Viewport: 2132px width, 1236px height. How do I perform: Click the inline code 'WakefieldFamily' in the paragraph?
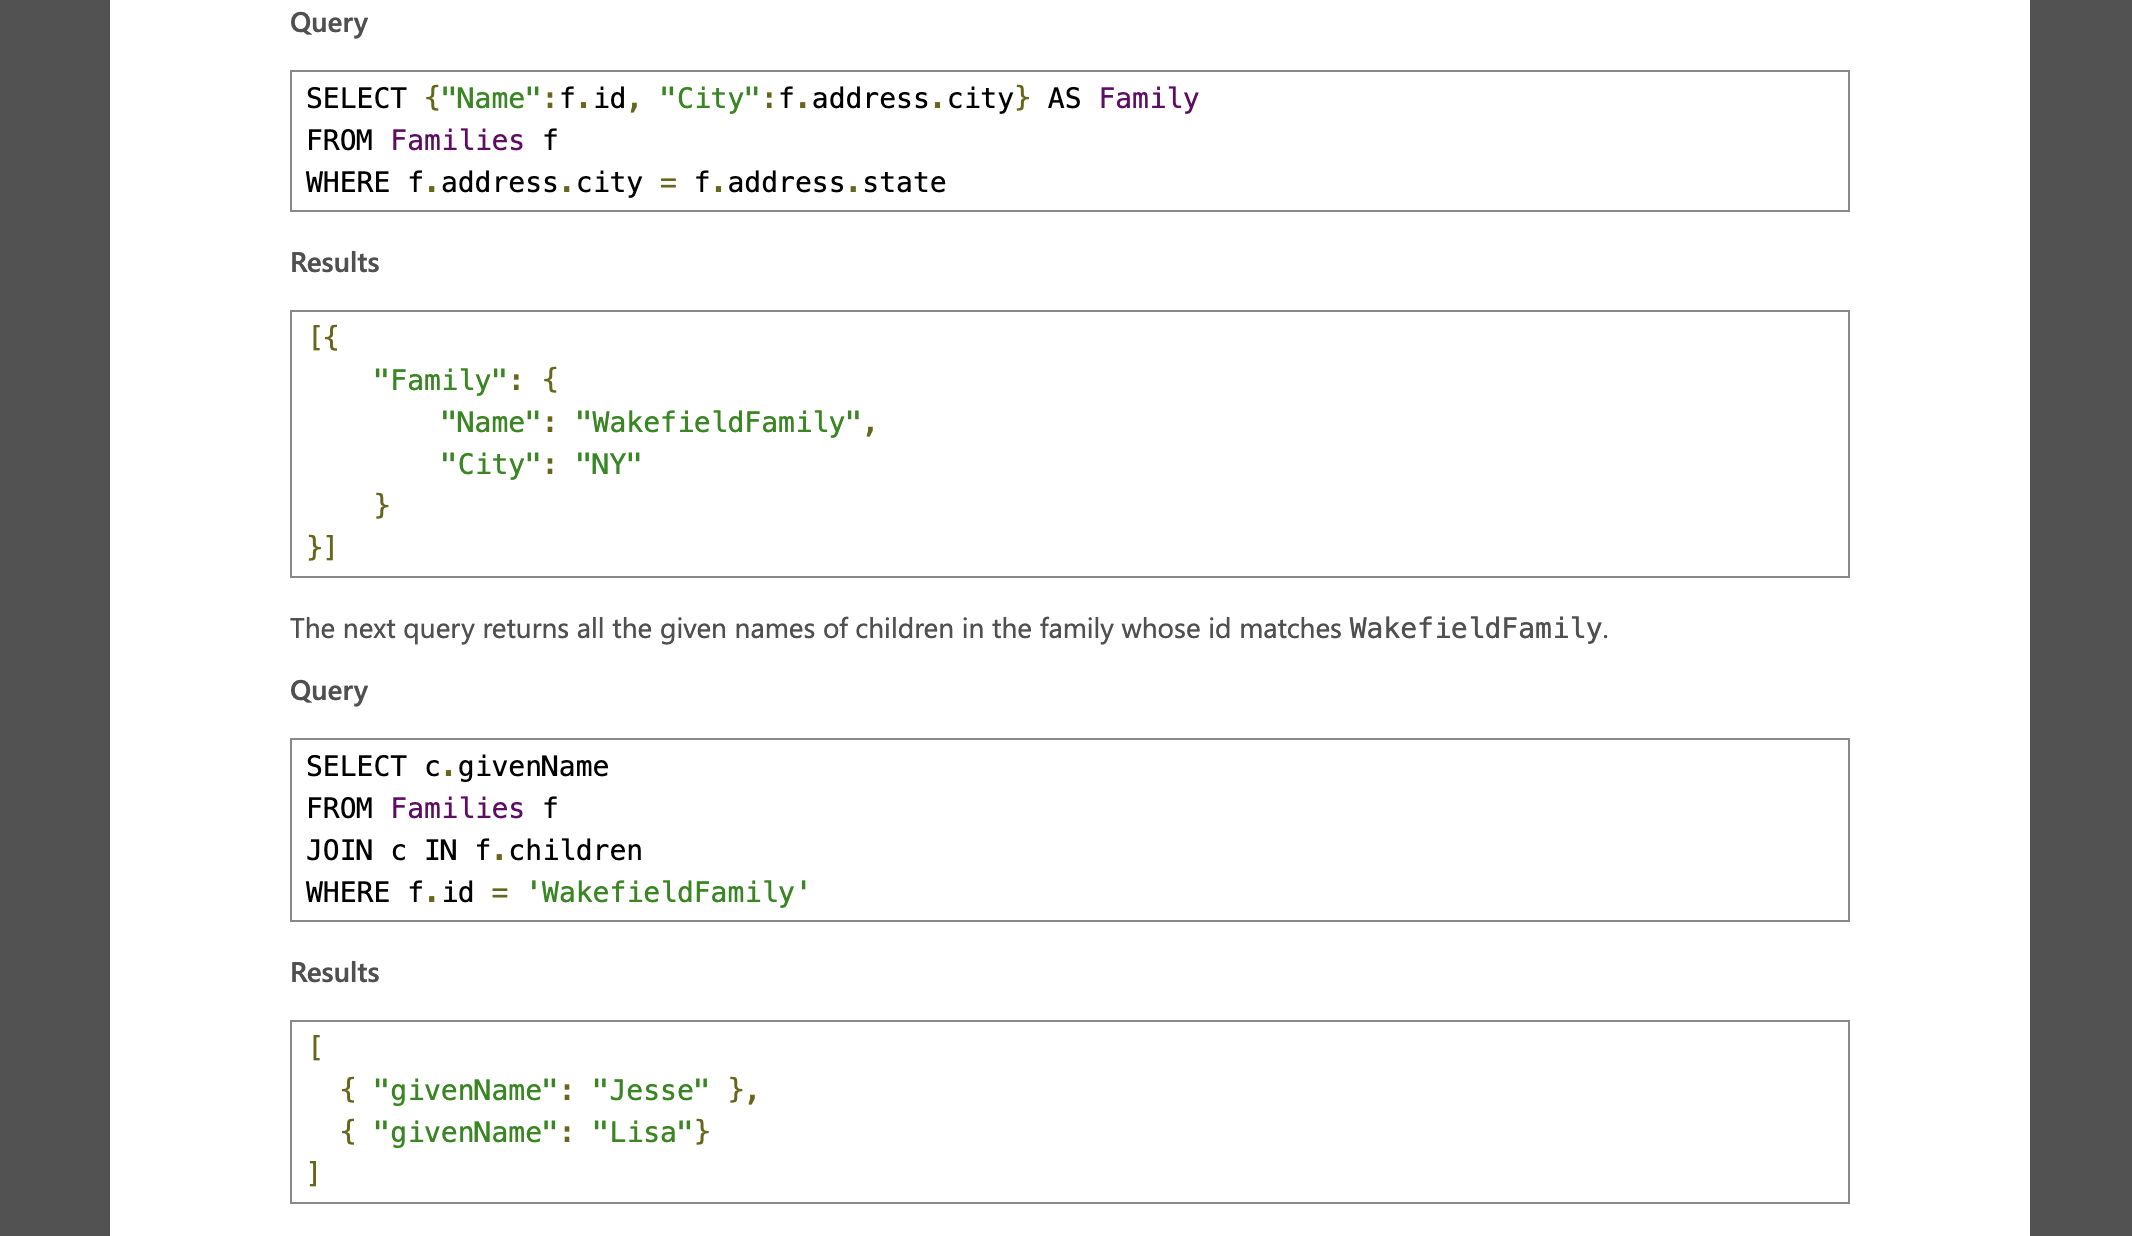tap(1475, 628)
